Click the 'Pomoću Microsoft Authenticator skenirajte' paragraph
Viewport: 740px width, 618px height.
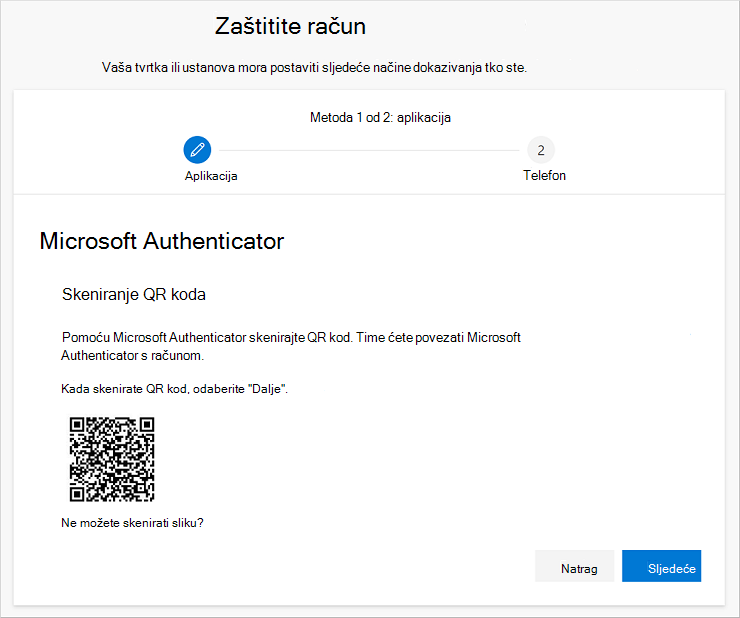coord(291,346)
